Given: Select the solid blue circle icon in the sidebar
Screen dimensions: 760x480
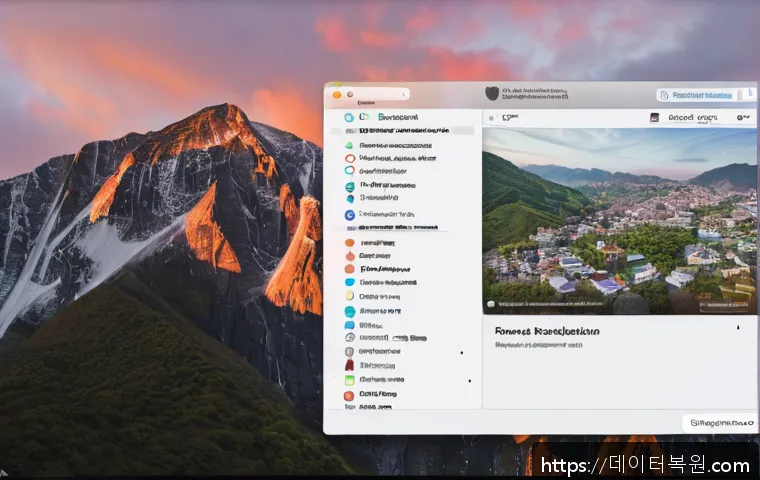Looking at the screenshot, I should pos(349,214).
